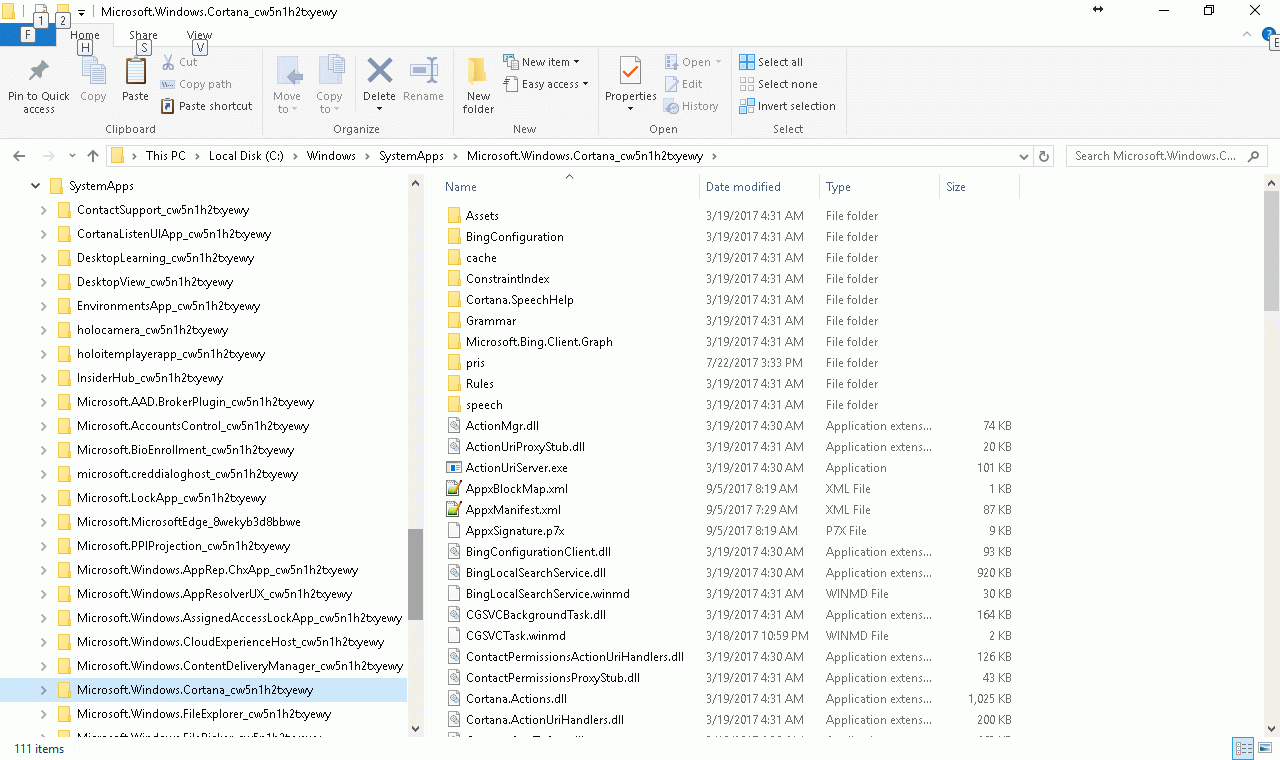Click Invert selection in the ribbon
Image resolution: width=1280 pixels, height=760 pixels.
(x=787, y=106)
